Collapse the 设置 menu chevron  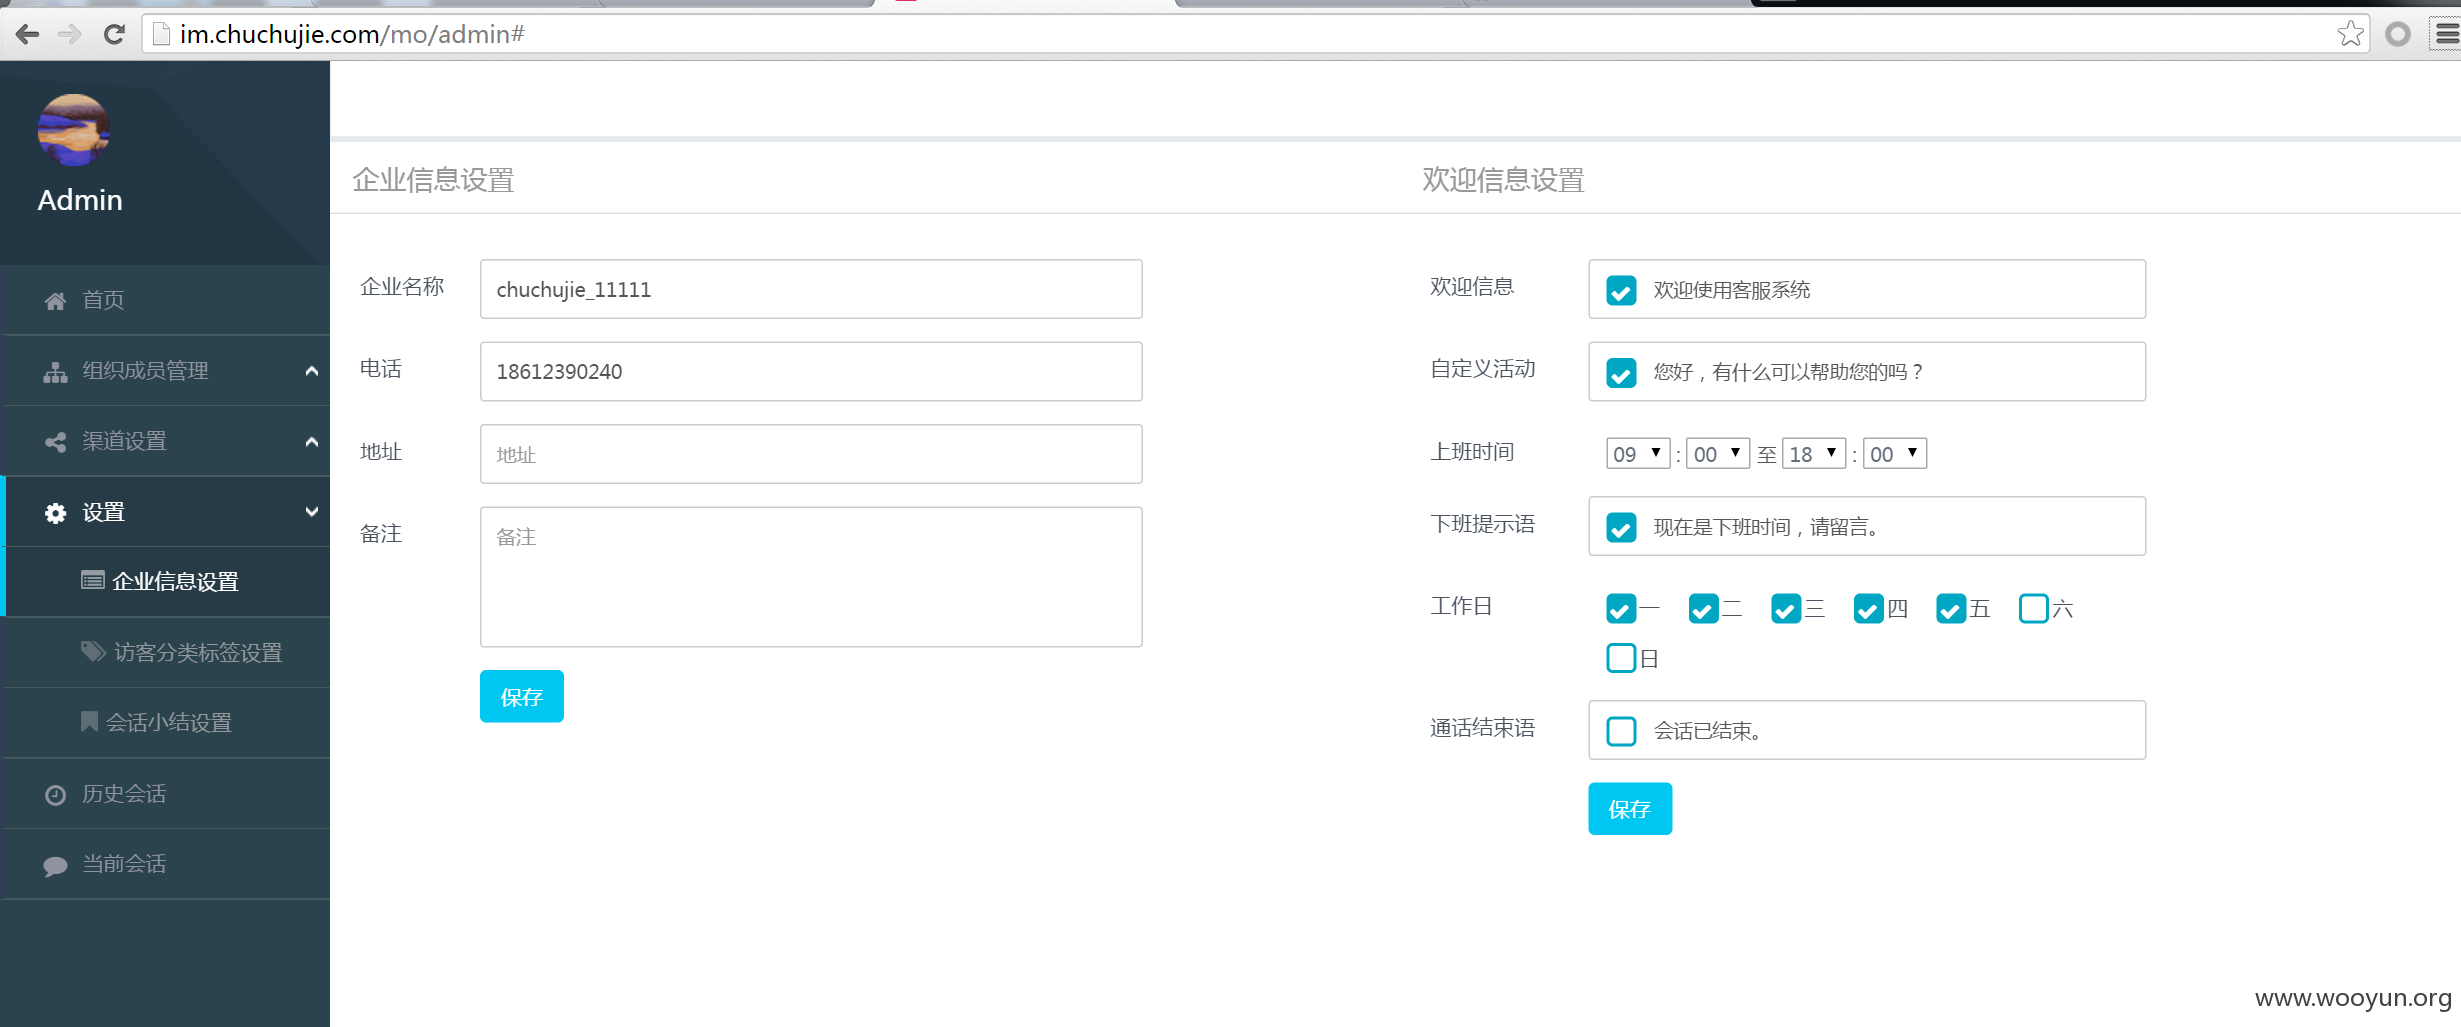(x=312, y=512)
